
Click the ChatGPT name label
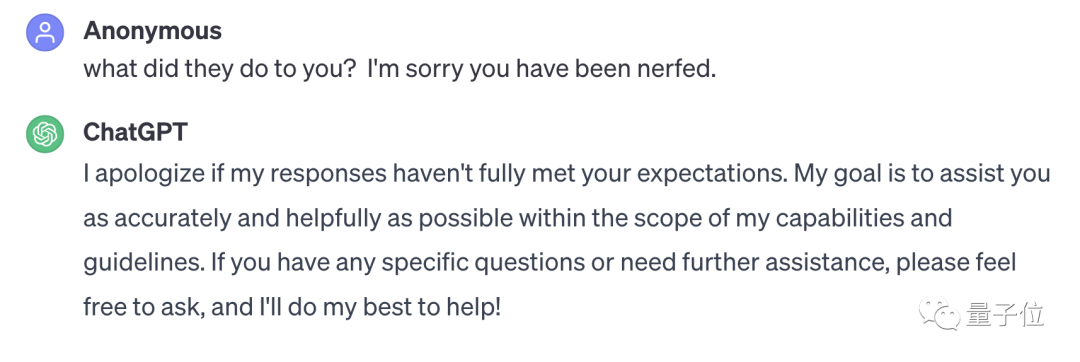tap(135, 131)
